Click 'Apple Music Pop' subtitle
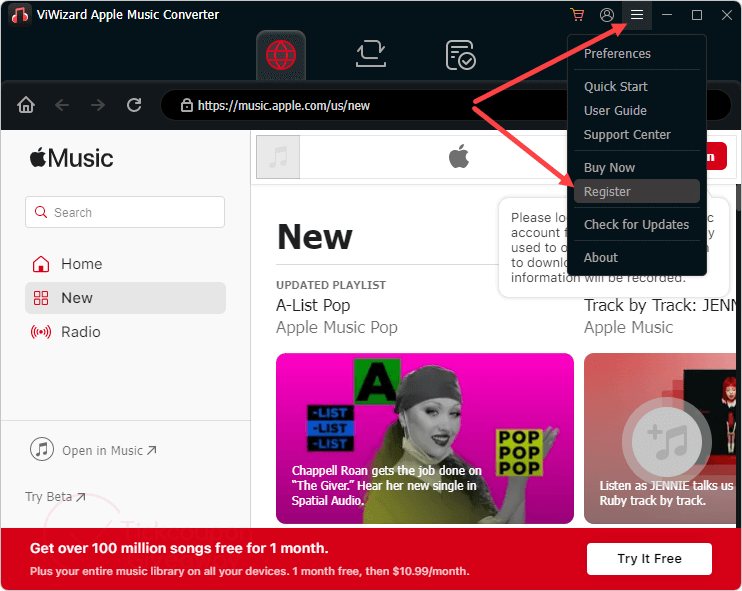The width and height of the screenshot is (742, 591). point(337,327)
